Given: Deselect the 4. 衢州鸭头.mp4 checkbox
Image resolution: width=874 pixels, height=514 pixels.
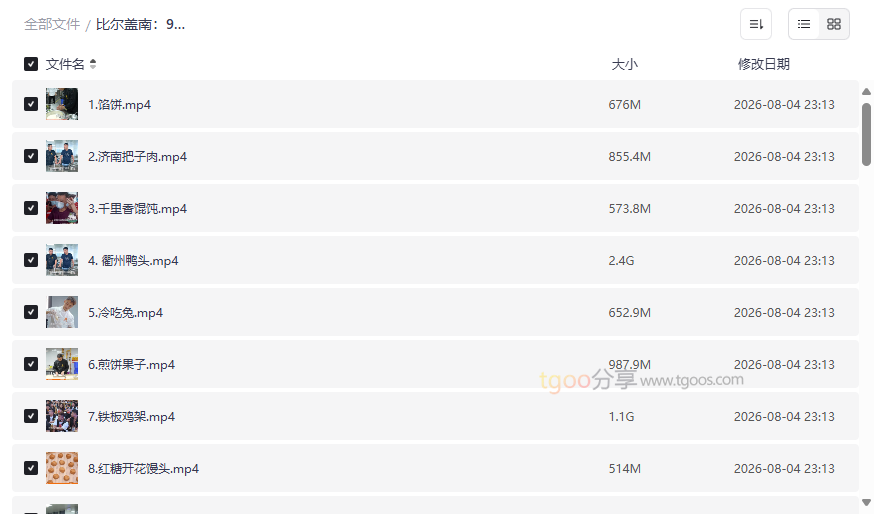Looking at the screenshot, I should [x=31, y=260].
